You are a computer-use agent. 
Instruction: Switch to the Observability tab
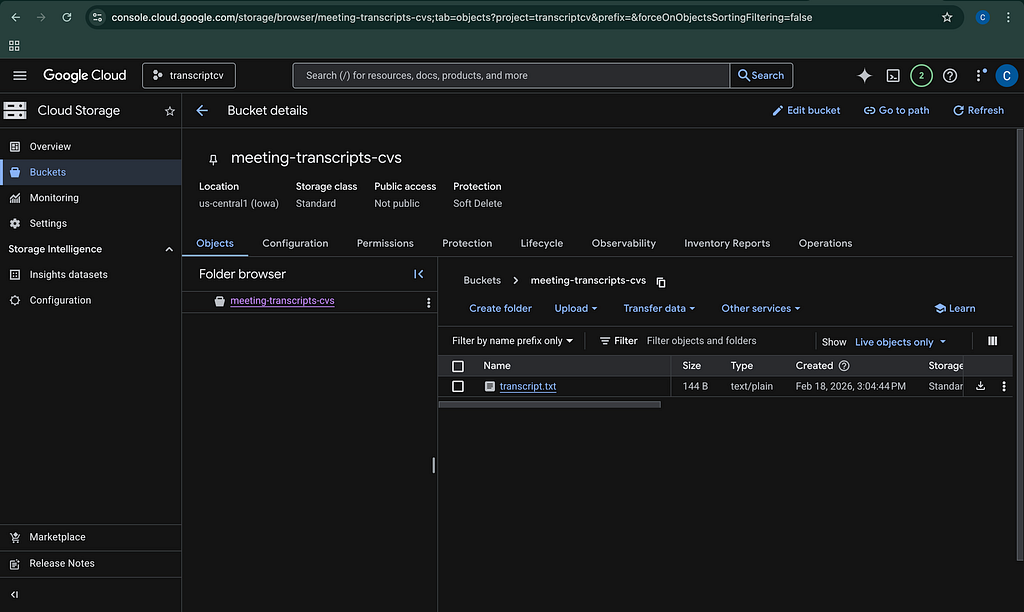point(624,243)
